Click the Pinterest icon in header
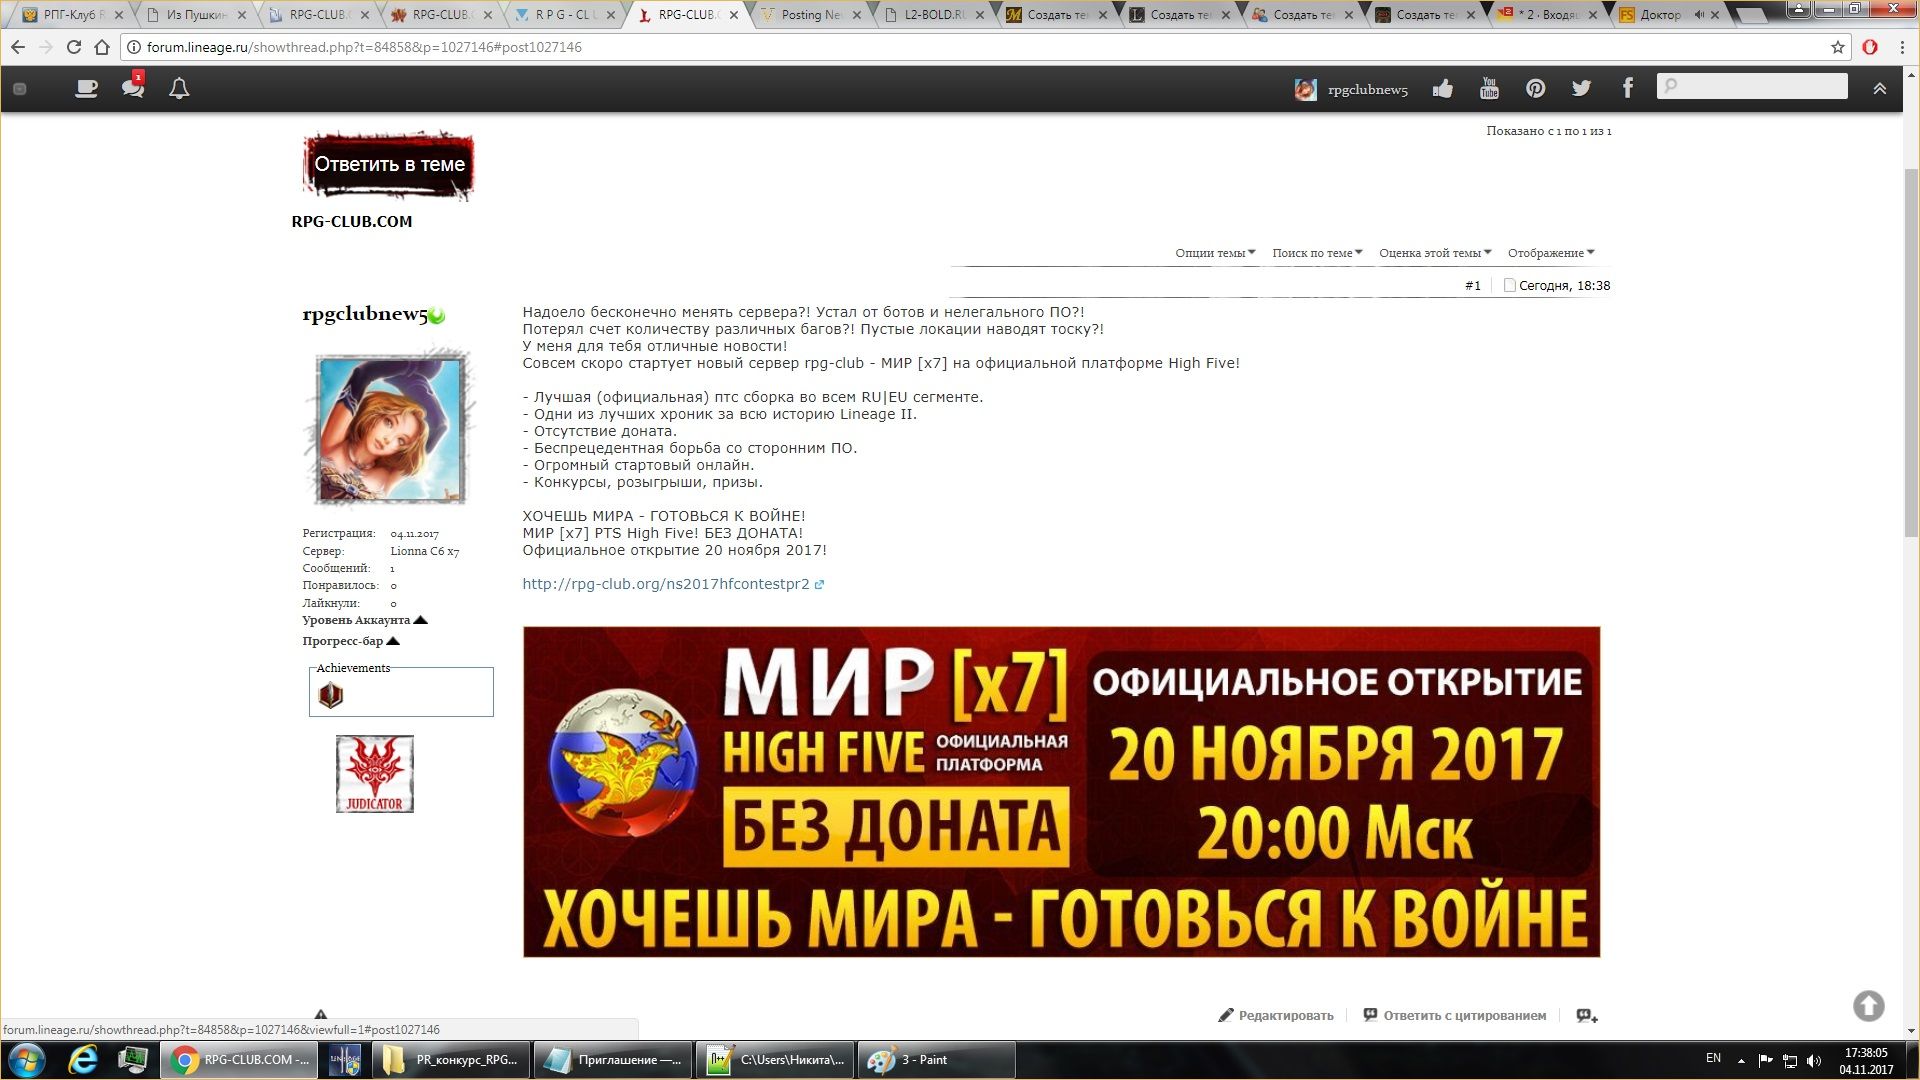Image resolution: width=1920 pixels, height=1080 pixels. 1535,89
